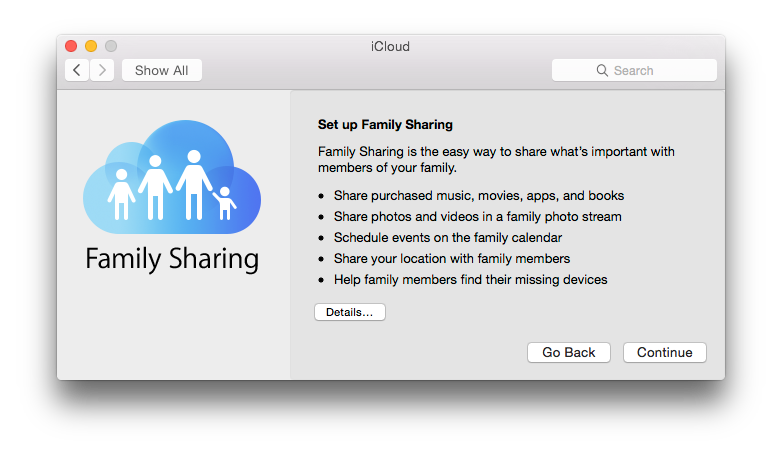Click the gray disabled zoom button
782x459 pixels.
pyautogui.click(x=111, y=46)
